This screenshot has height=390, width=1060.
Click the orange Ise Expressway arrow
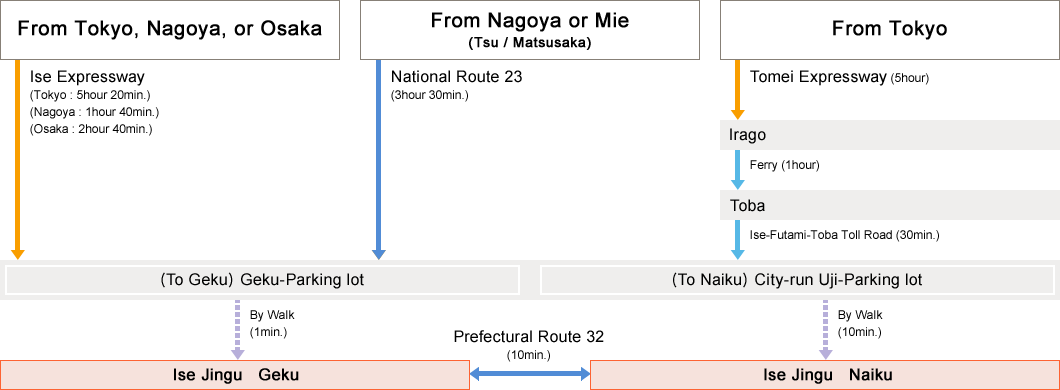click(x=18, y=160)
